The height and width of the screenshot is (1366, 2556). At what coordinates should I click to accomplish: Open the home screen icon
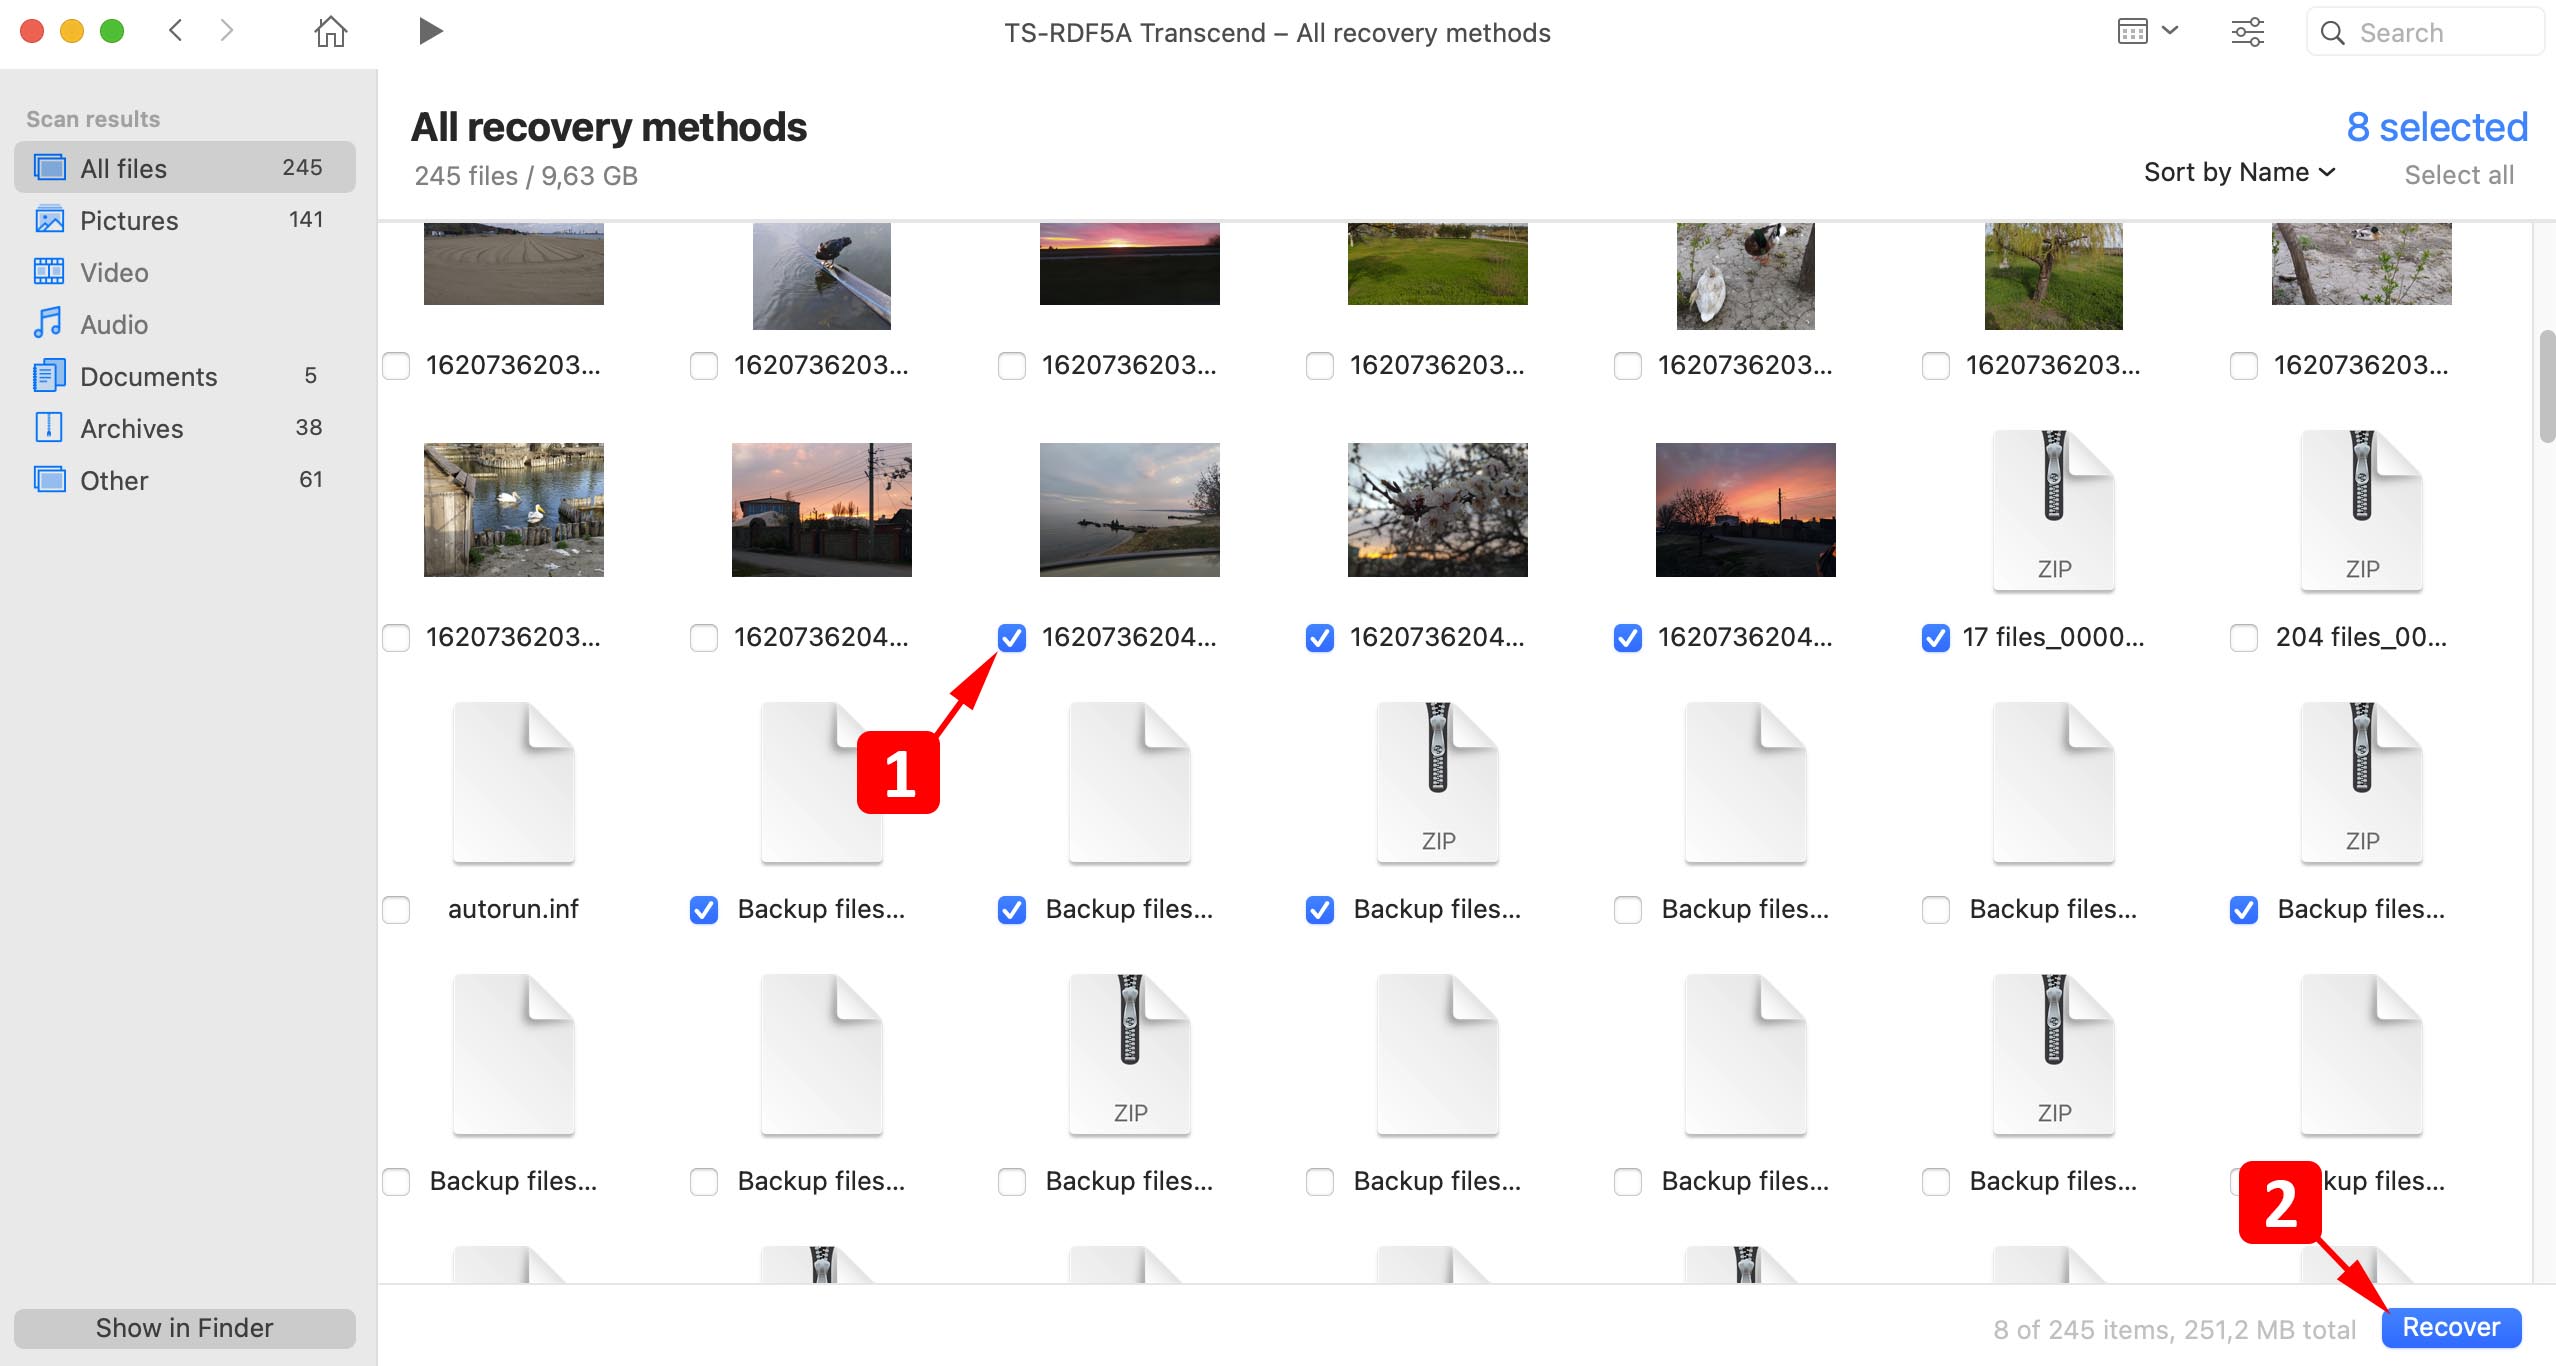pos(330,31)
